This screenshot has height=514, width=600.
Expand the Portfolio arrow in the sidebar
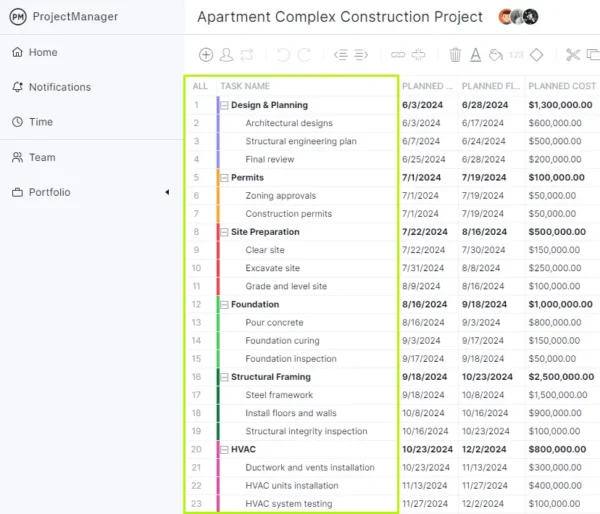point(167,192)
